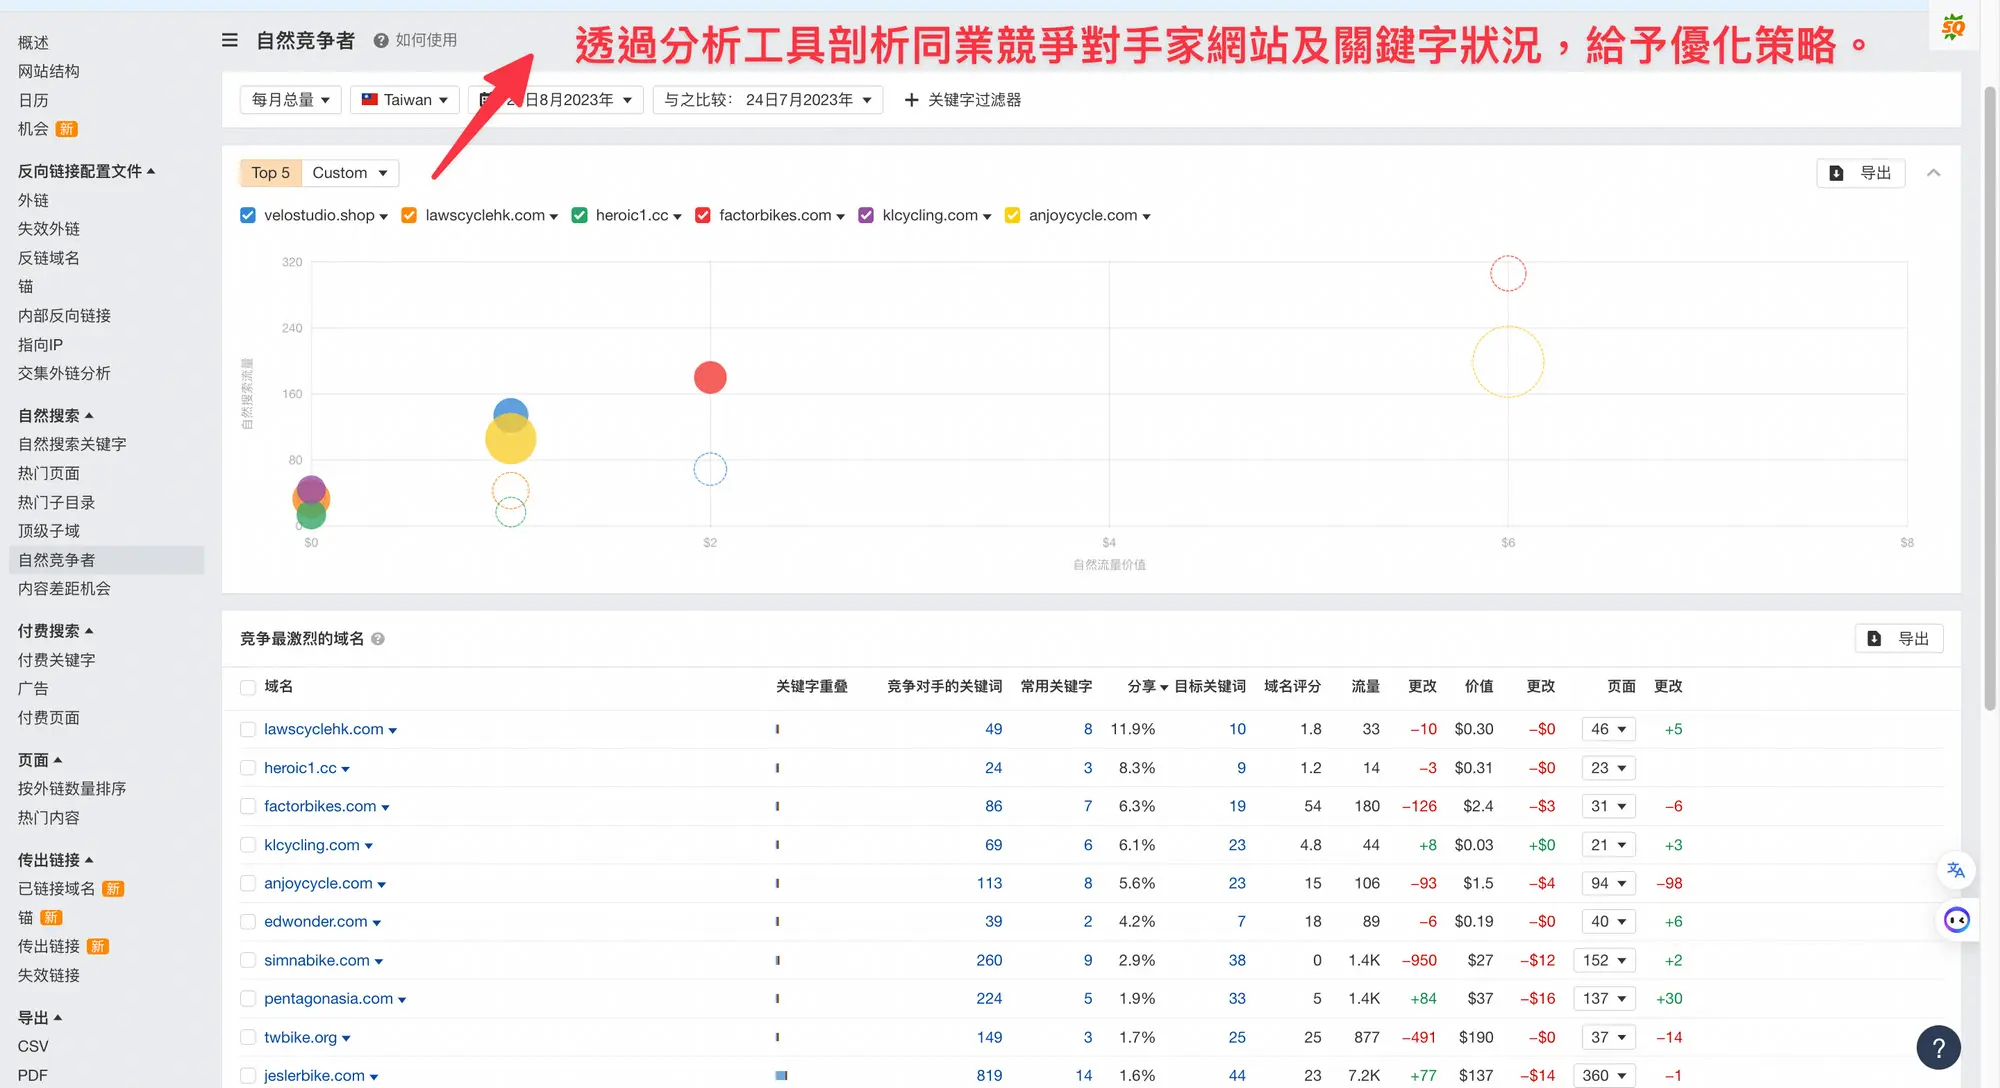
Task: Uncheck velostudio.shop in chart legend
Action: click(248, 215)
